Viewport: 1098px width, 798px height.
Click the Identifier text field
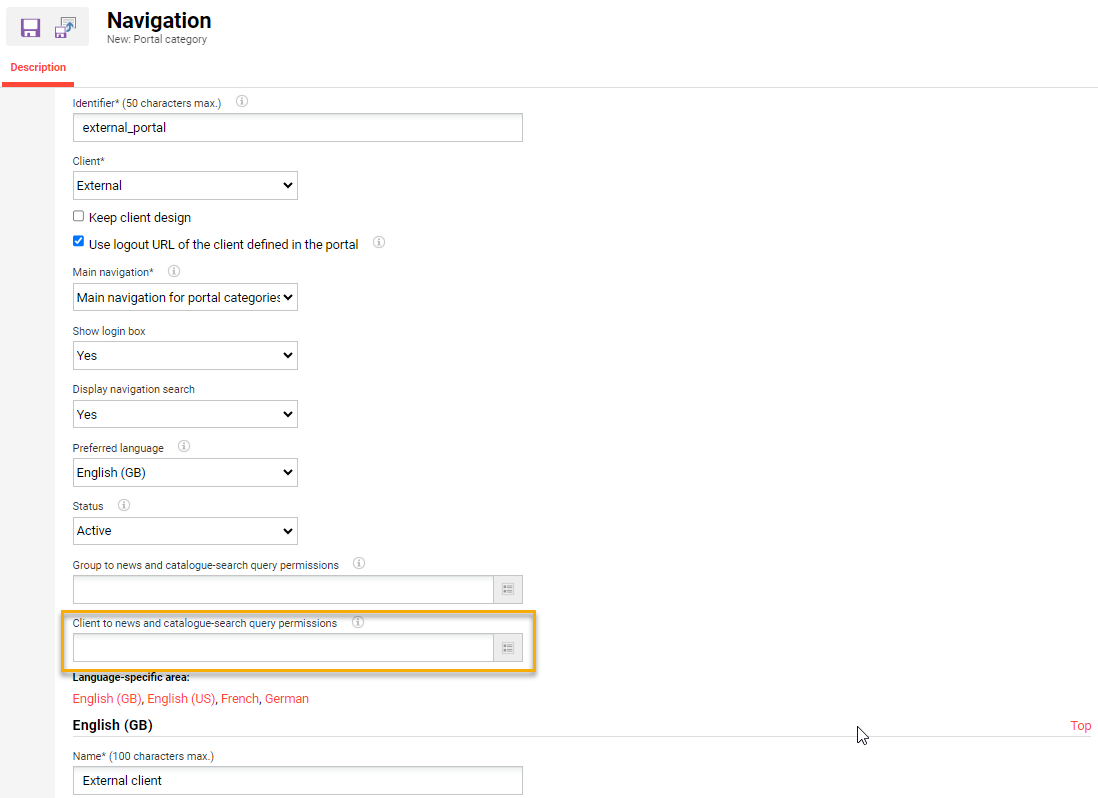297,127
